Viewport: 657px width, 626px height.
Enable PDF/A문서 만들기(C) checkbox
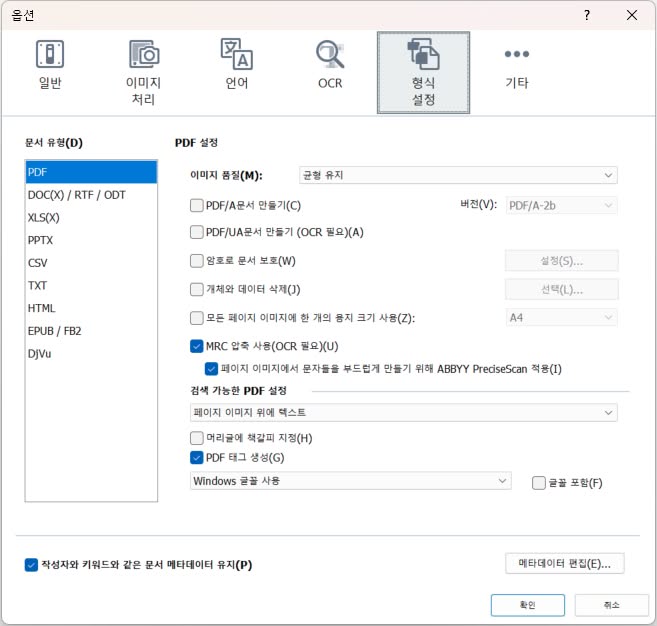click(x=197, y=205)
